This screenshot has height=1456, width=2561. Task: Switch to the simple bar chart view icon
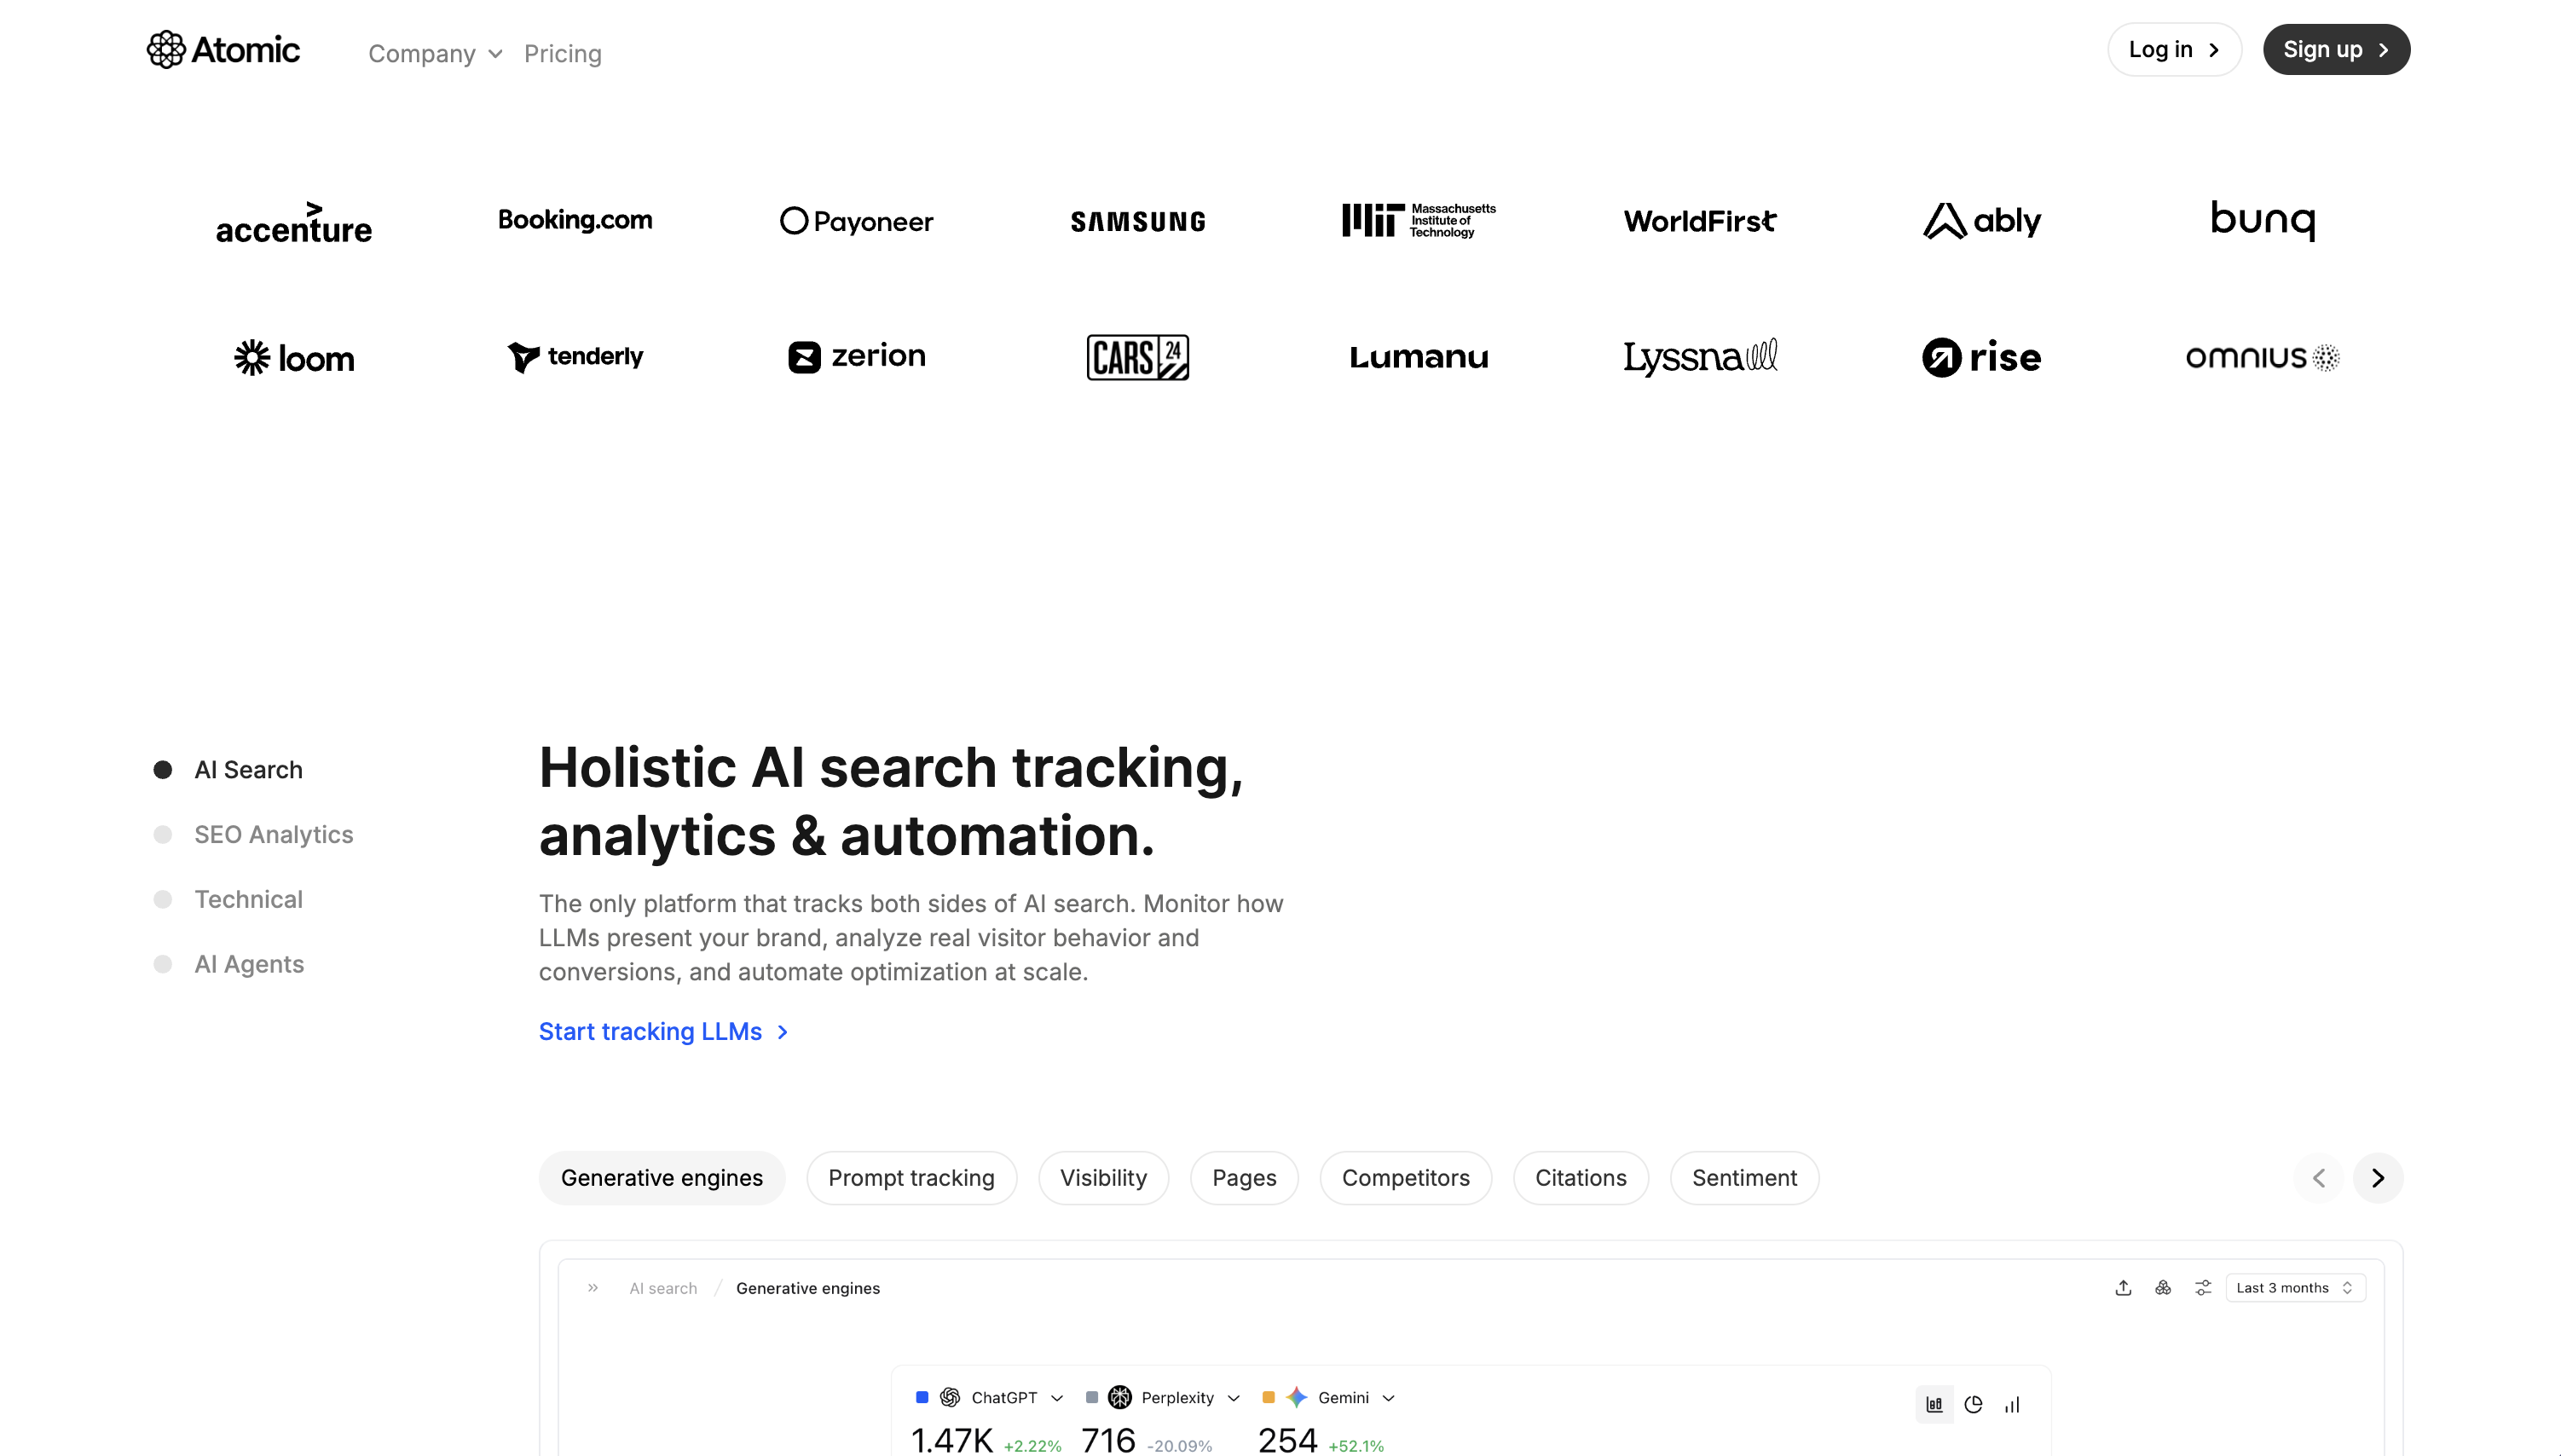pos(2012,1405)
